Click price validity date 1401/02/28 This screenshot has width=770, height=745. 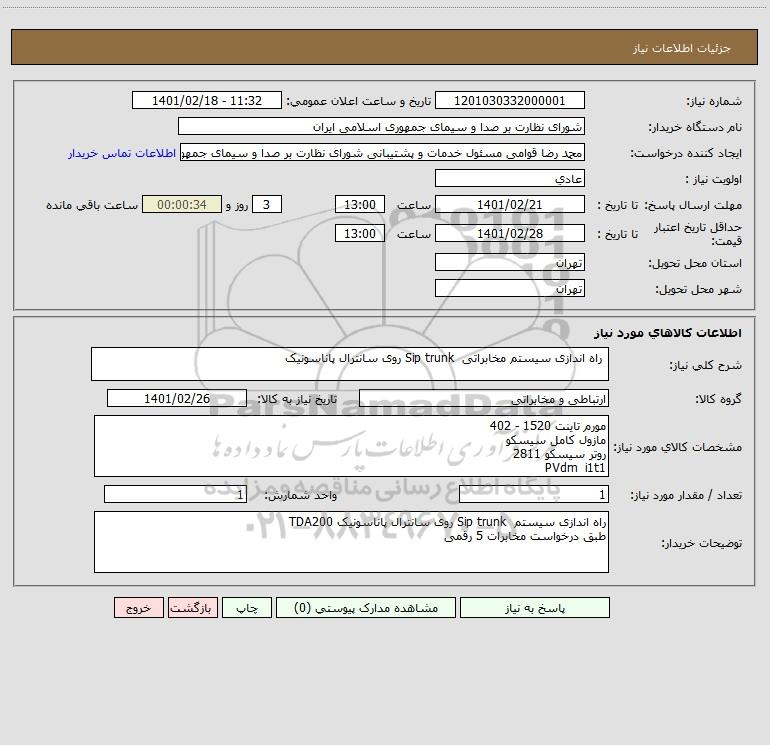(510, 233)
